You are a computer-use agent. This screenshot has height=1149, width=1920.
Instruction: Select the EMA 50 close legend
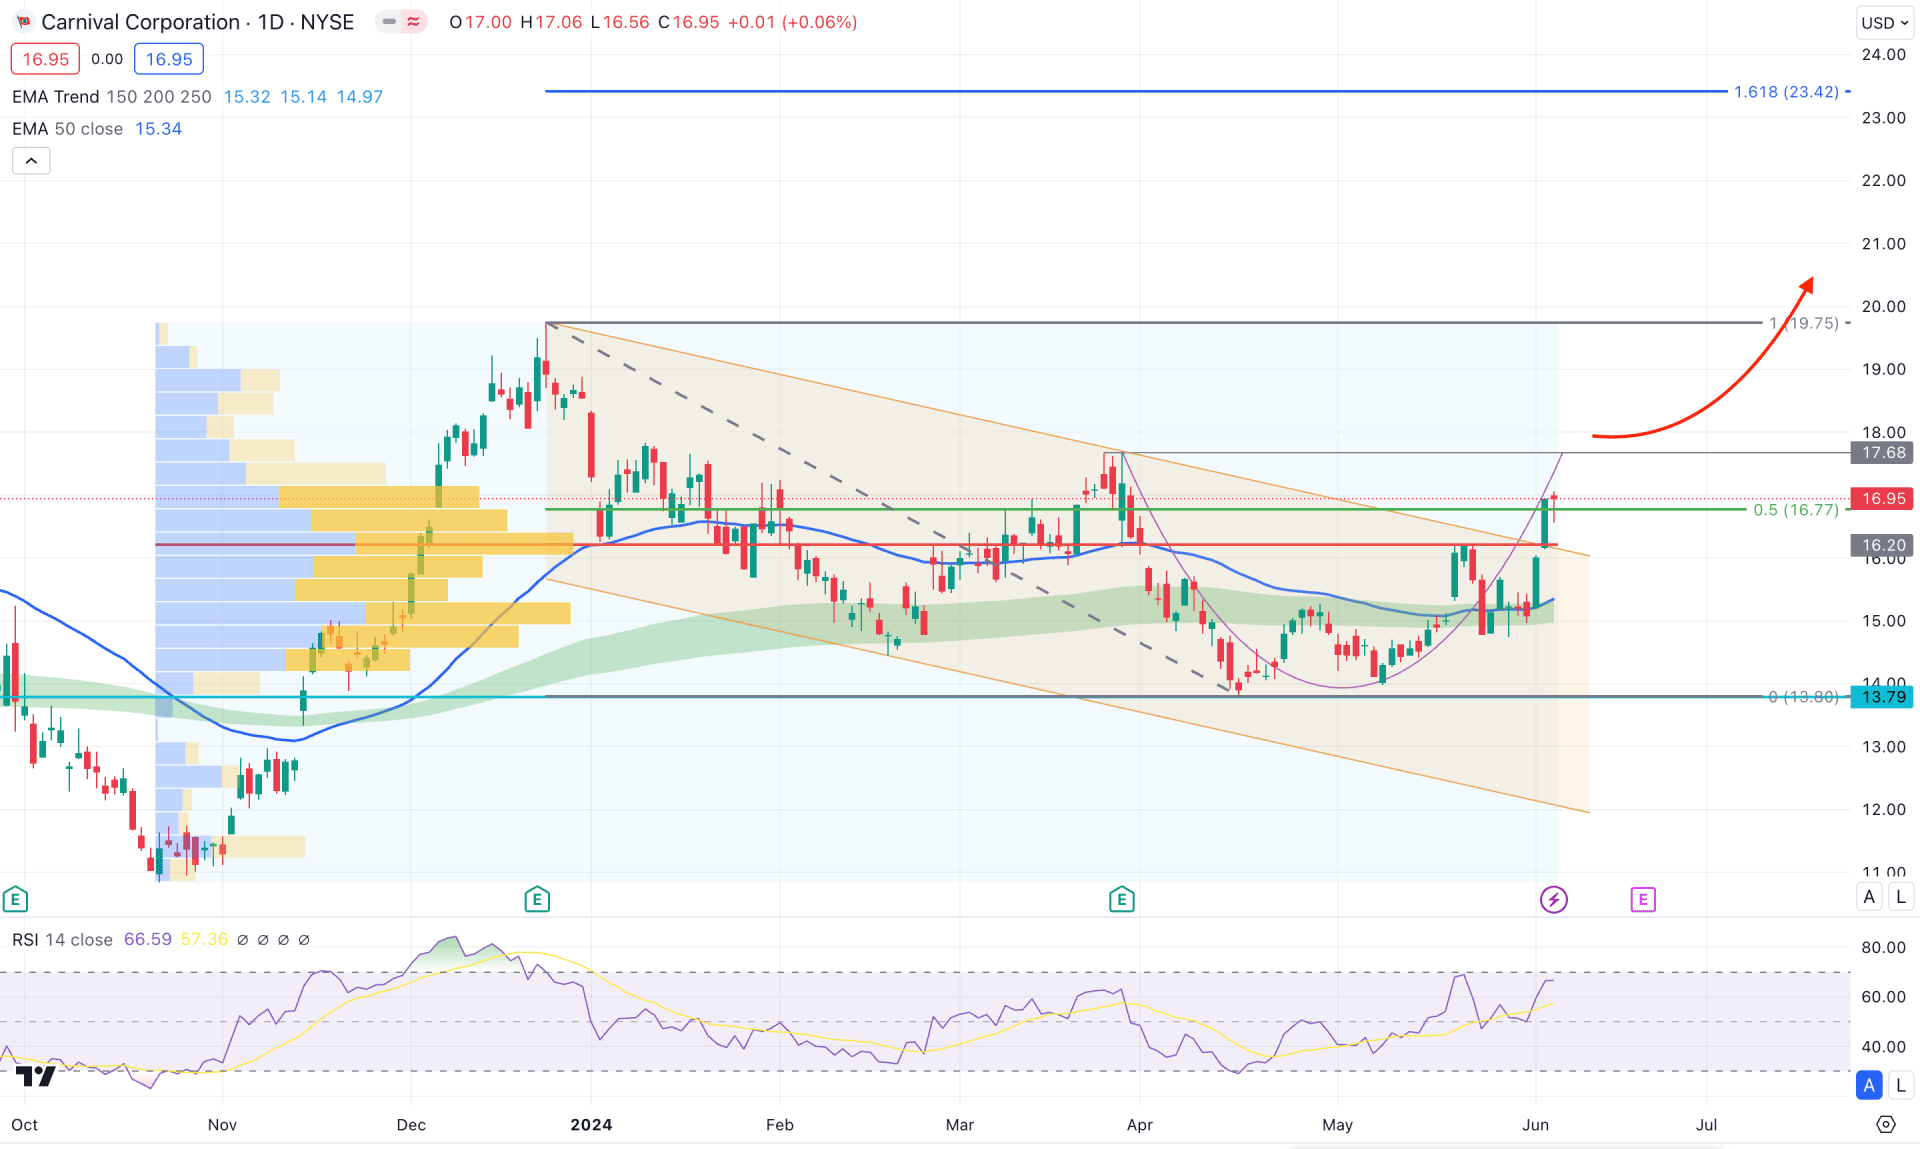tap(67, 129)
